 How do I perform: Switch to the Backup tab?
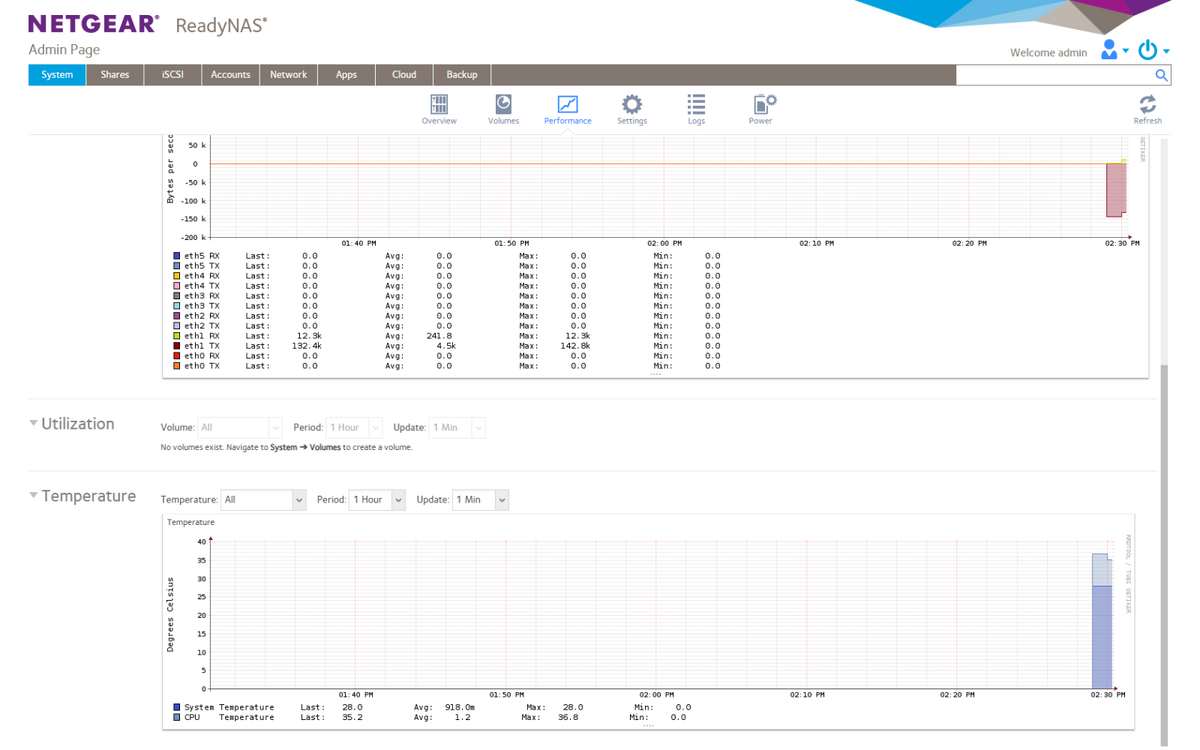[x=462, y=75]
